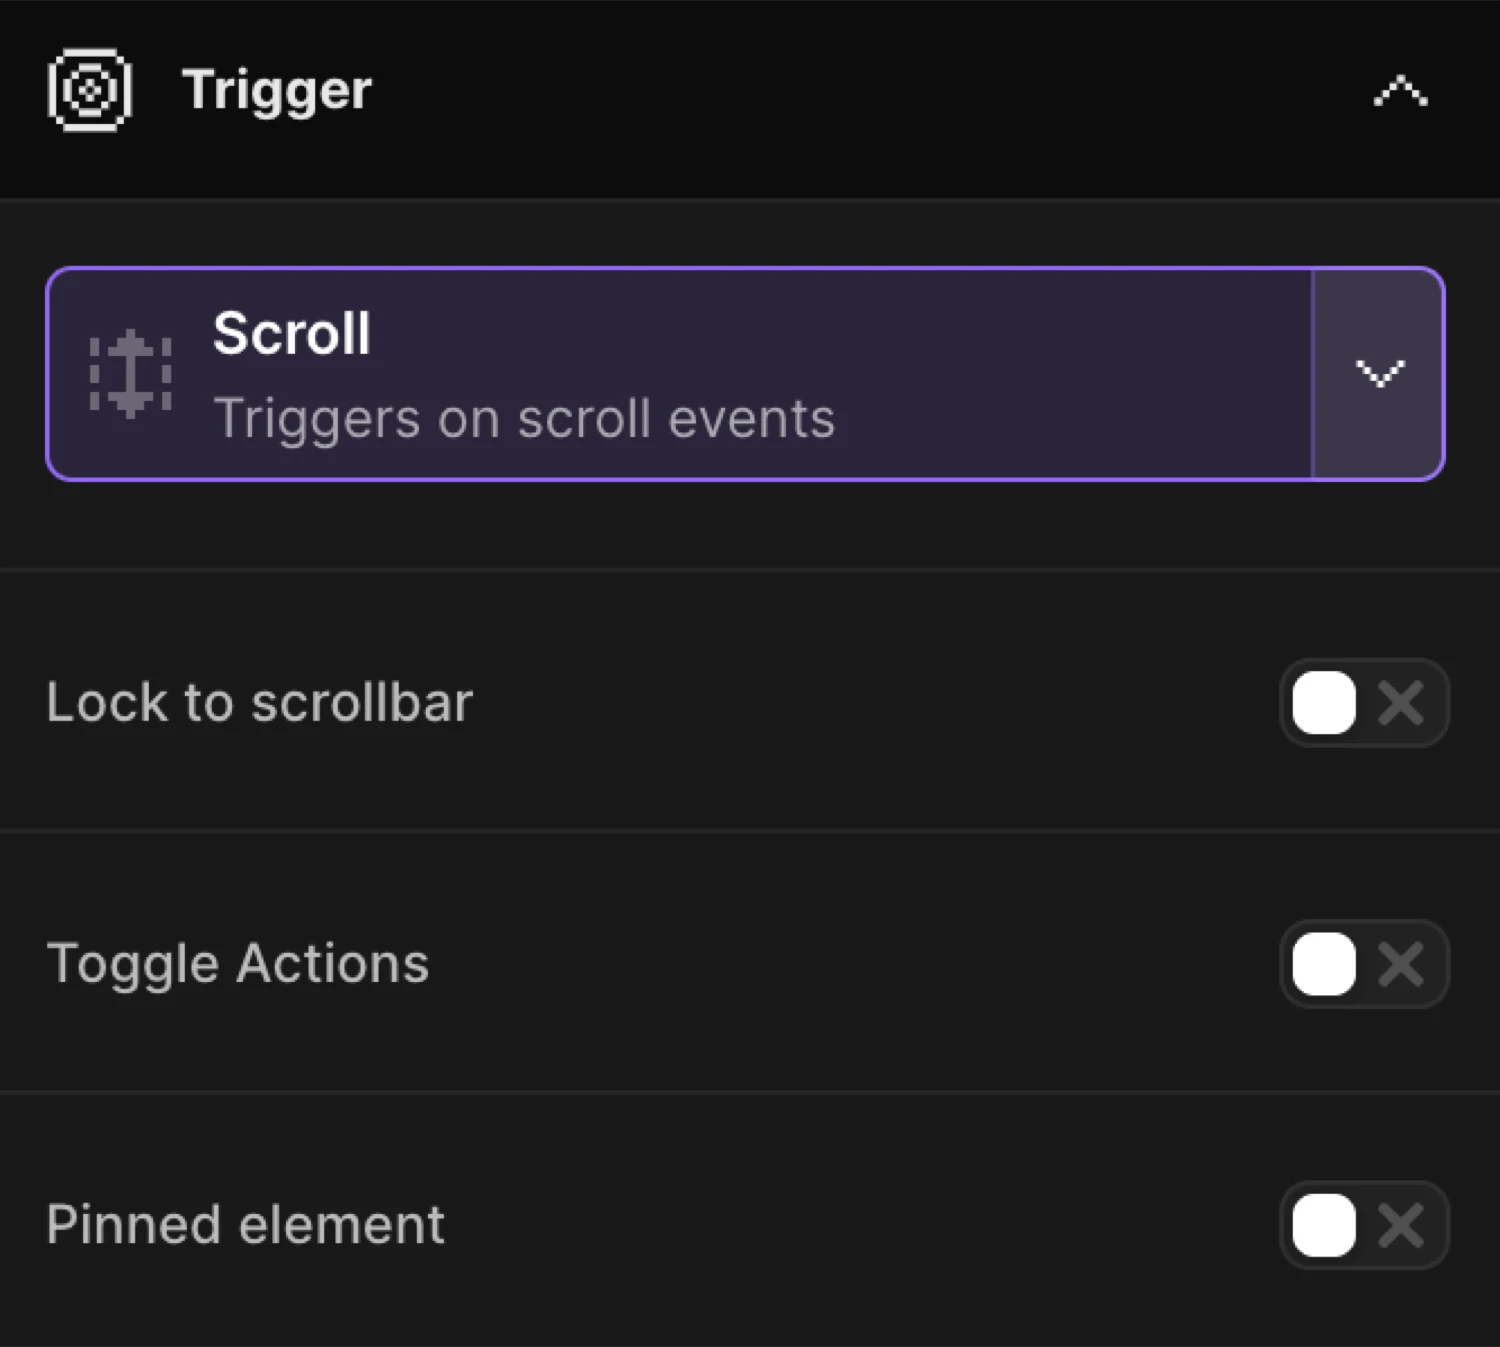The height and width of the screenshot is (1347, 1500).
Task: Clear Toggle Actions with the X icon
Action: click(x=1402, y=964)
